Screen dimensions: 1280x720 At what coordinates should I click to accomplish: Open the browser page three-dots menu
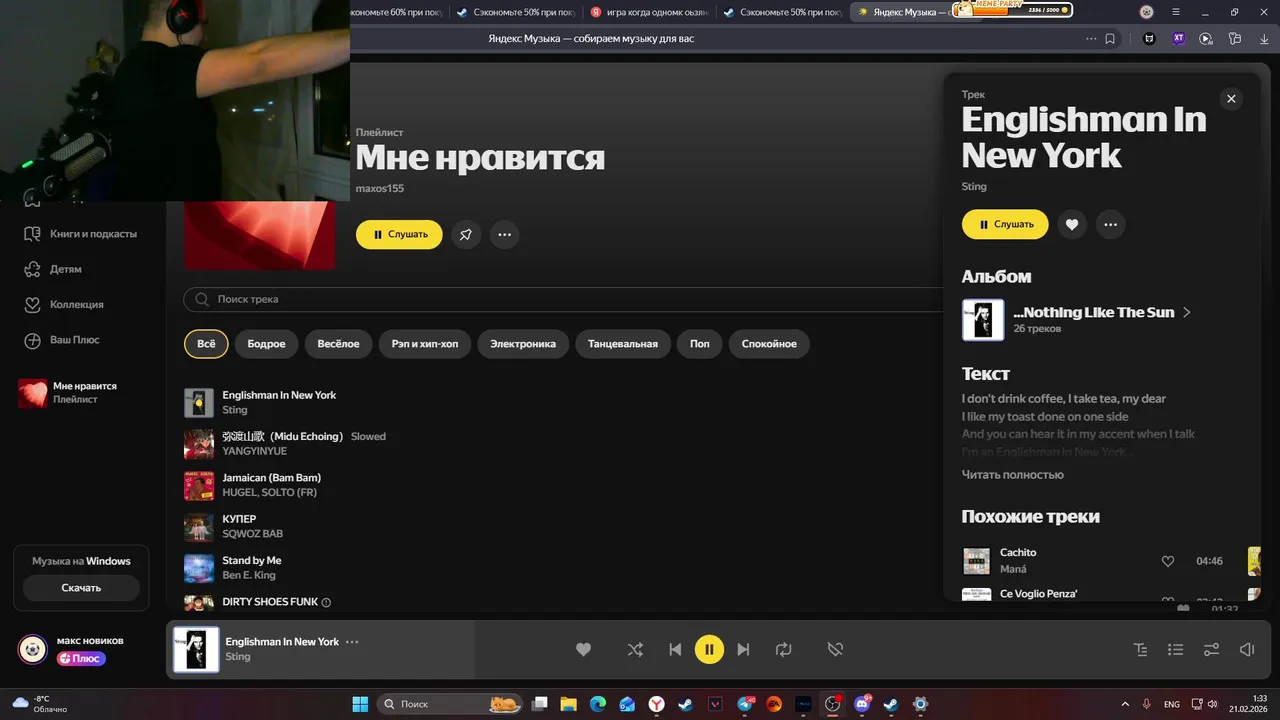coord(1091,39)
